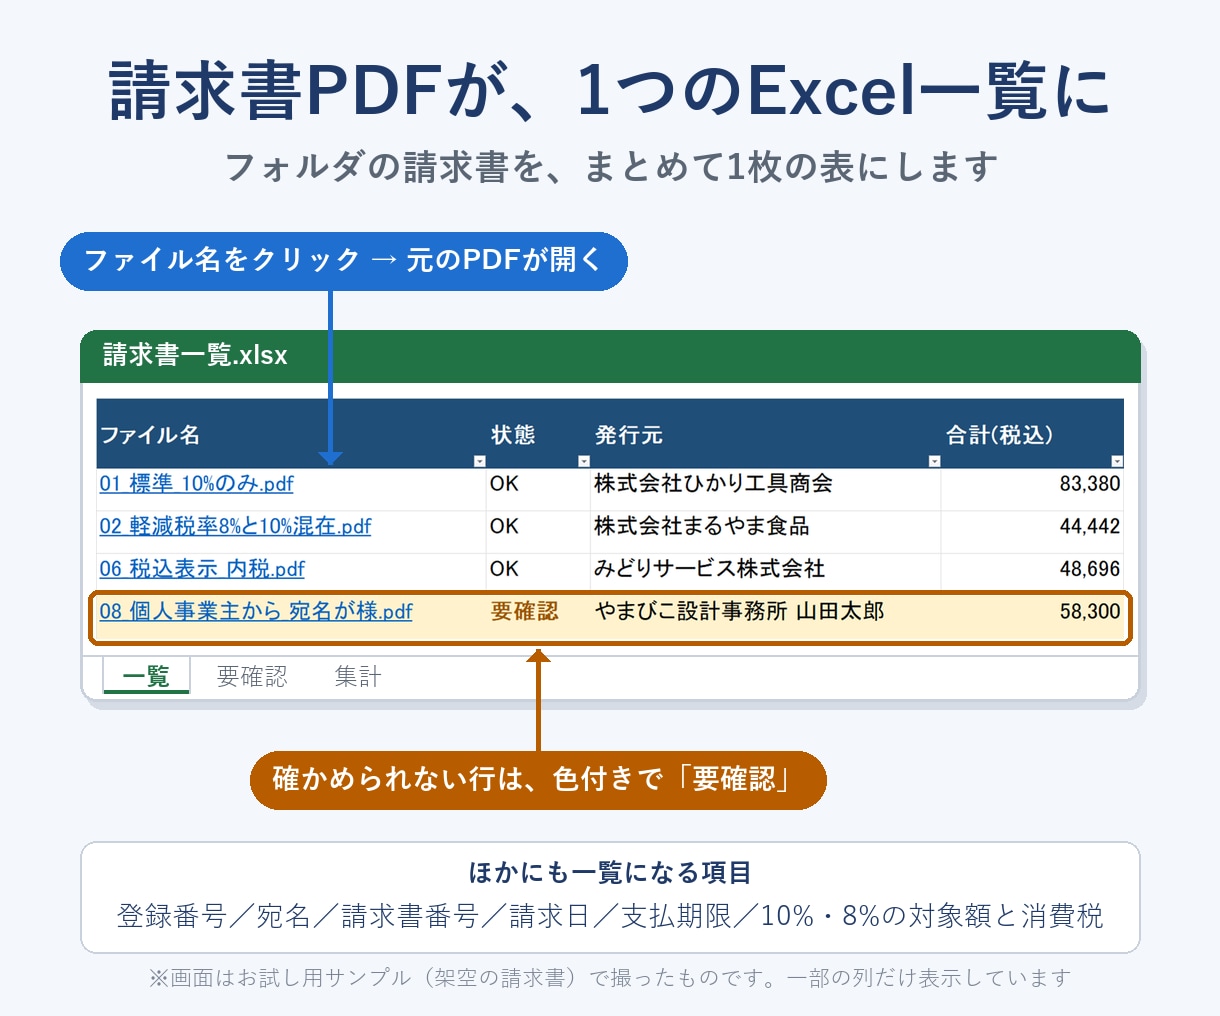The height and width of the screenshot is (1016, 1220).
Task: Open the link 08_個人事業主から_宛名が様.pdf
Action: tap(256, 611)
